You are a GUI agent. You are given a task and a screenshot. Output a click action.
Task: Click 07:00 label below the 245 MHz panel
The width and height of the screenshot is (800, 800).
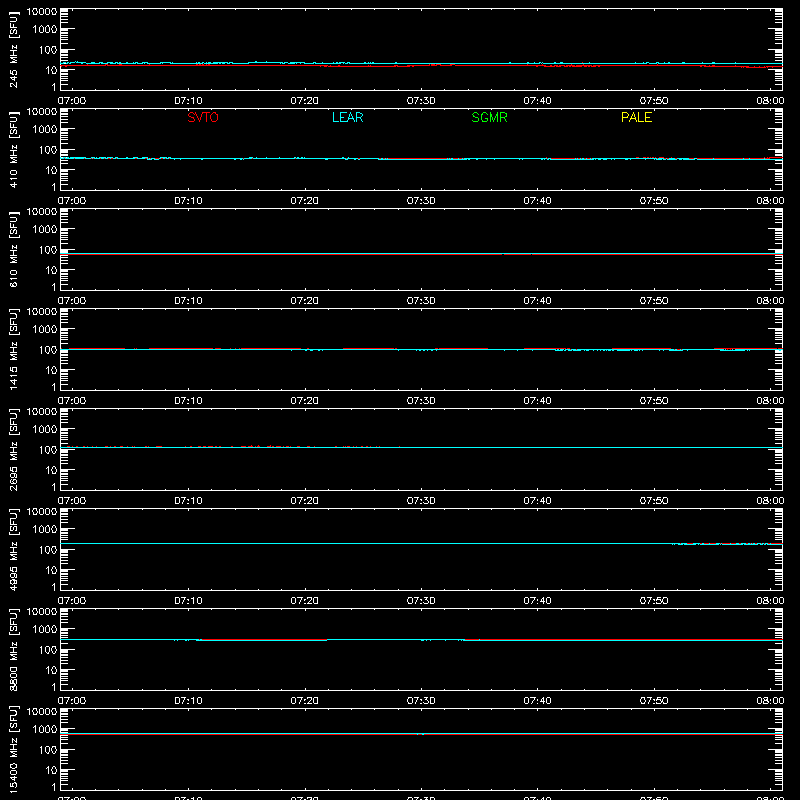coord(72,101)
